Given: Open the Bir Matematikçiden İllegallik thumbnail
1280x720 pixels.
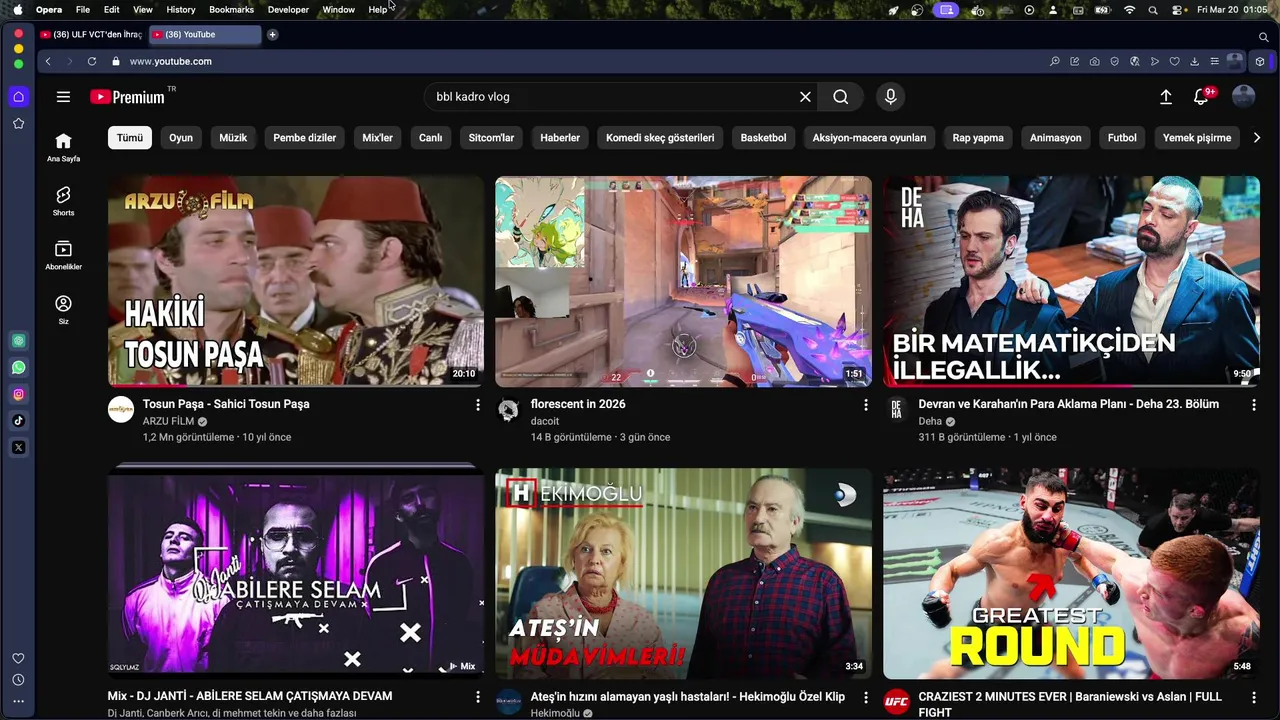Looking at the screenshot, I should (1071, 281).
